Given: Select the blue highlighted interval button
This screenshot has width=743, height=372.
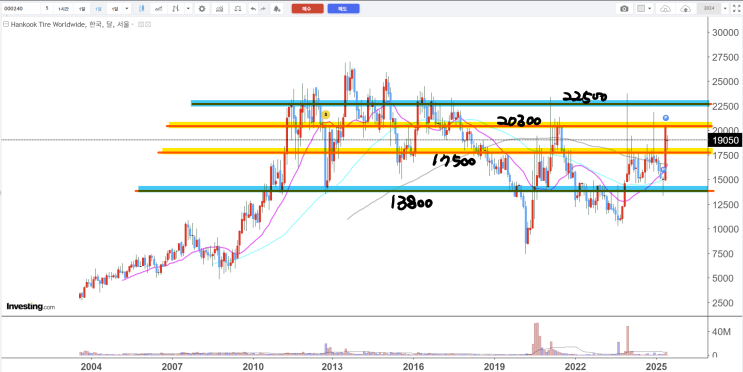Looking at the screenshot, I should coord(98,9).
